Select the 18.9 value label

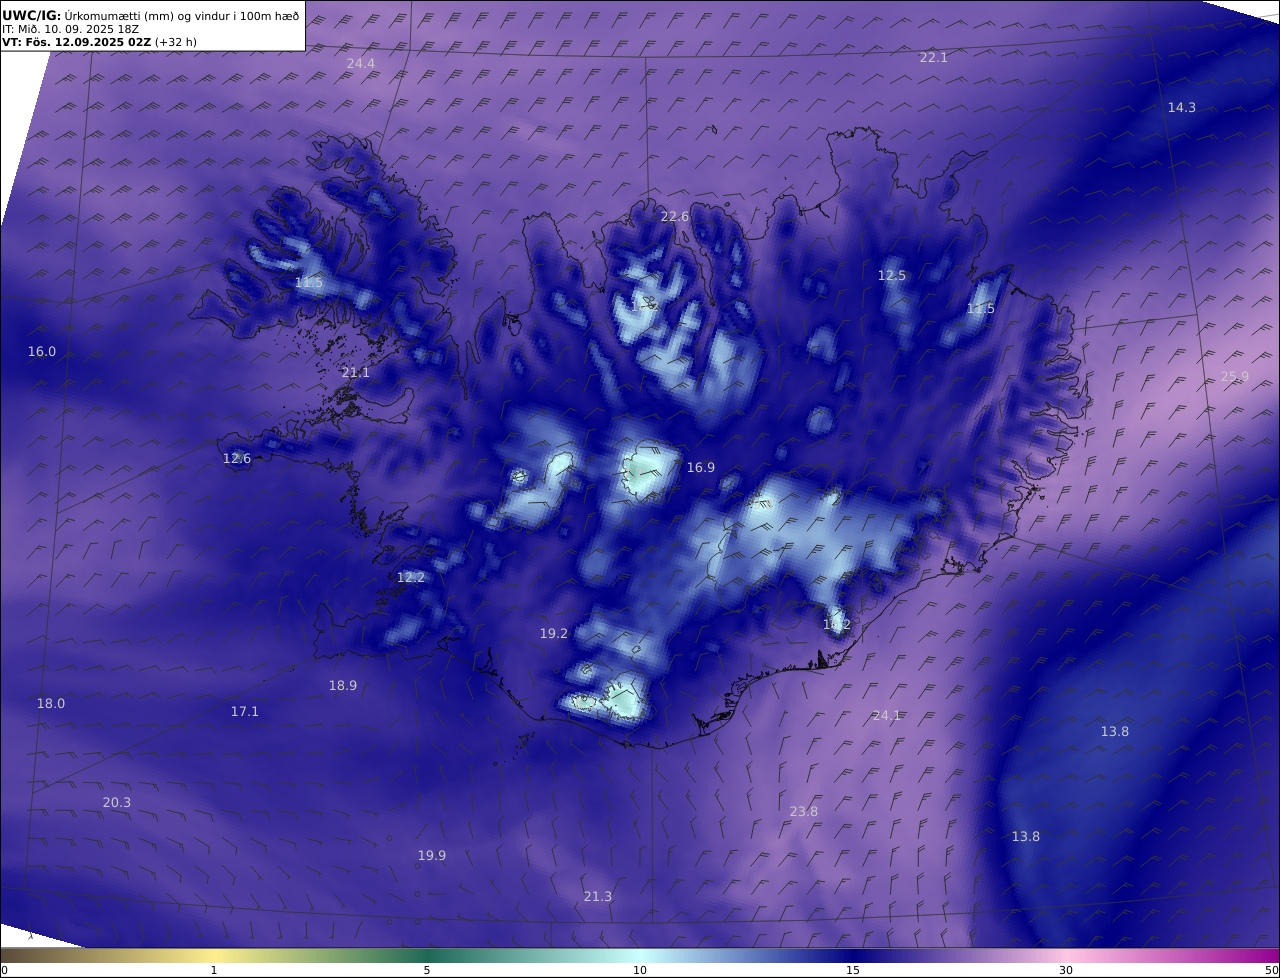(343, 685)
